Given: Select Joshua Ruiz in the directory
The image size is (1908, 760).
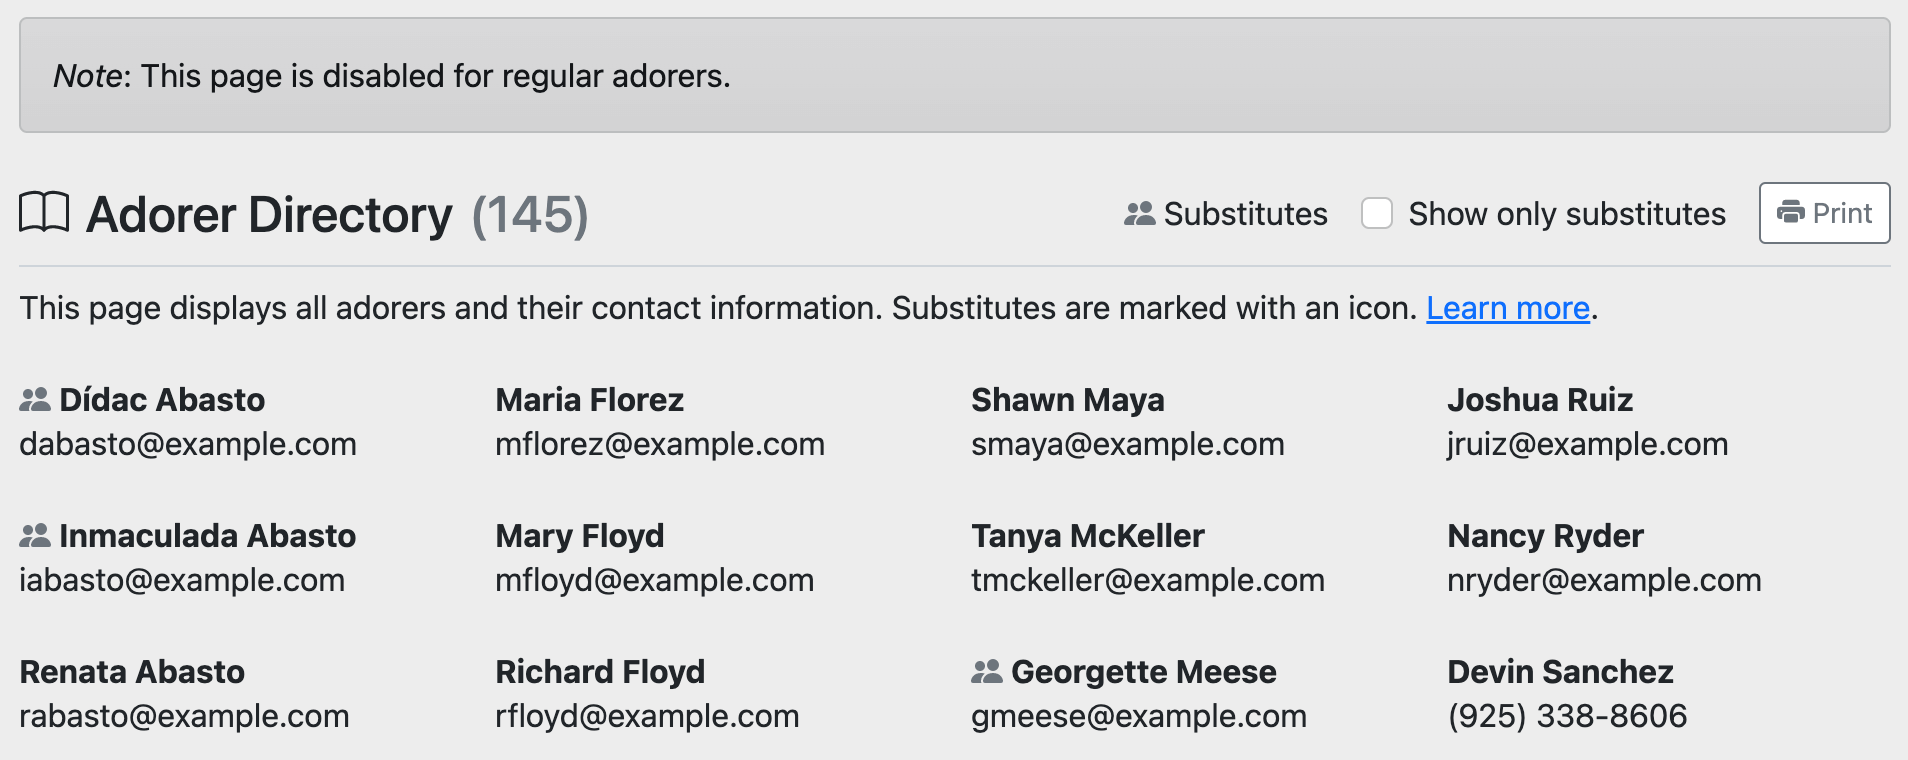Looking at the screenshot, I should pyautogui.click(x=1539, y=400).
